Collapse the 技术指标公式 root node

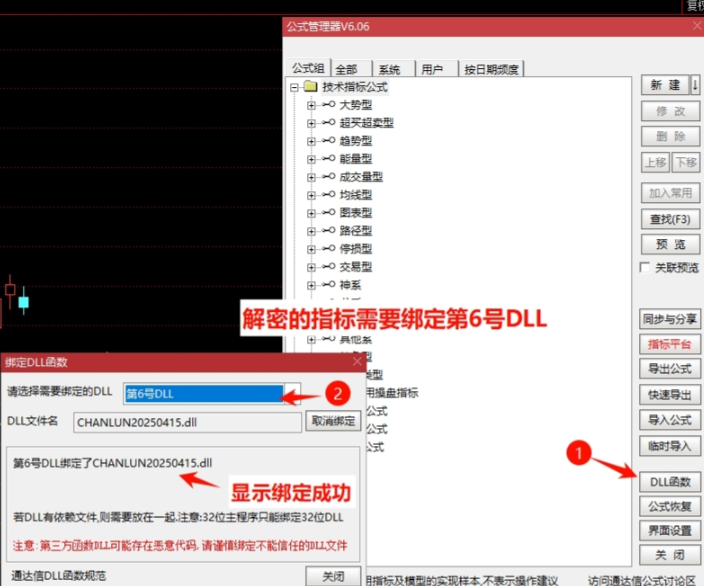coord(294,87)
